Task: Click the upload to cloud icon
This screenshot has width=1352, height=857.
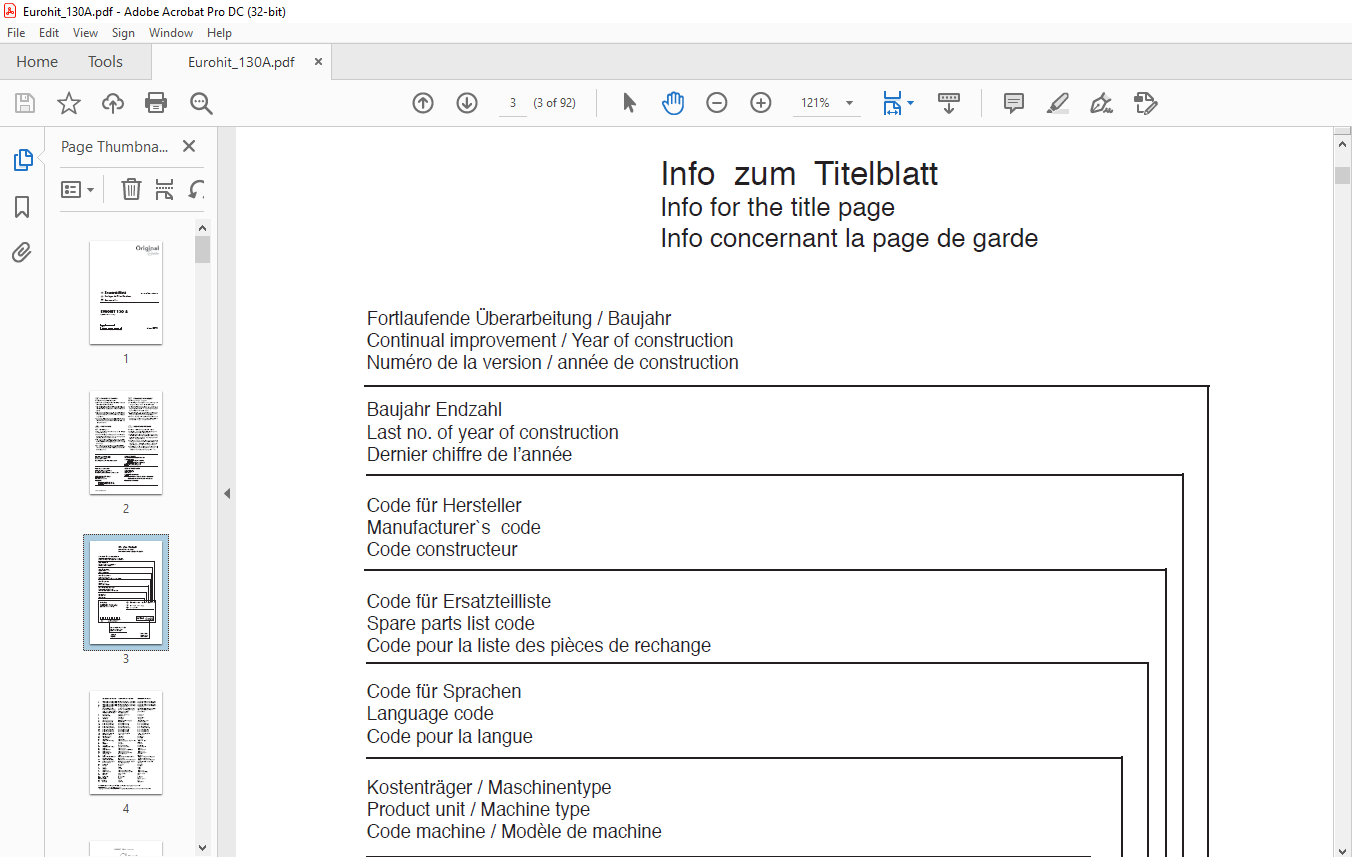Action: tap(112, 103)
